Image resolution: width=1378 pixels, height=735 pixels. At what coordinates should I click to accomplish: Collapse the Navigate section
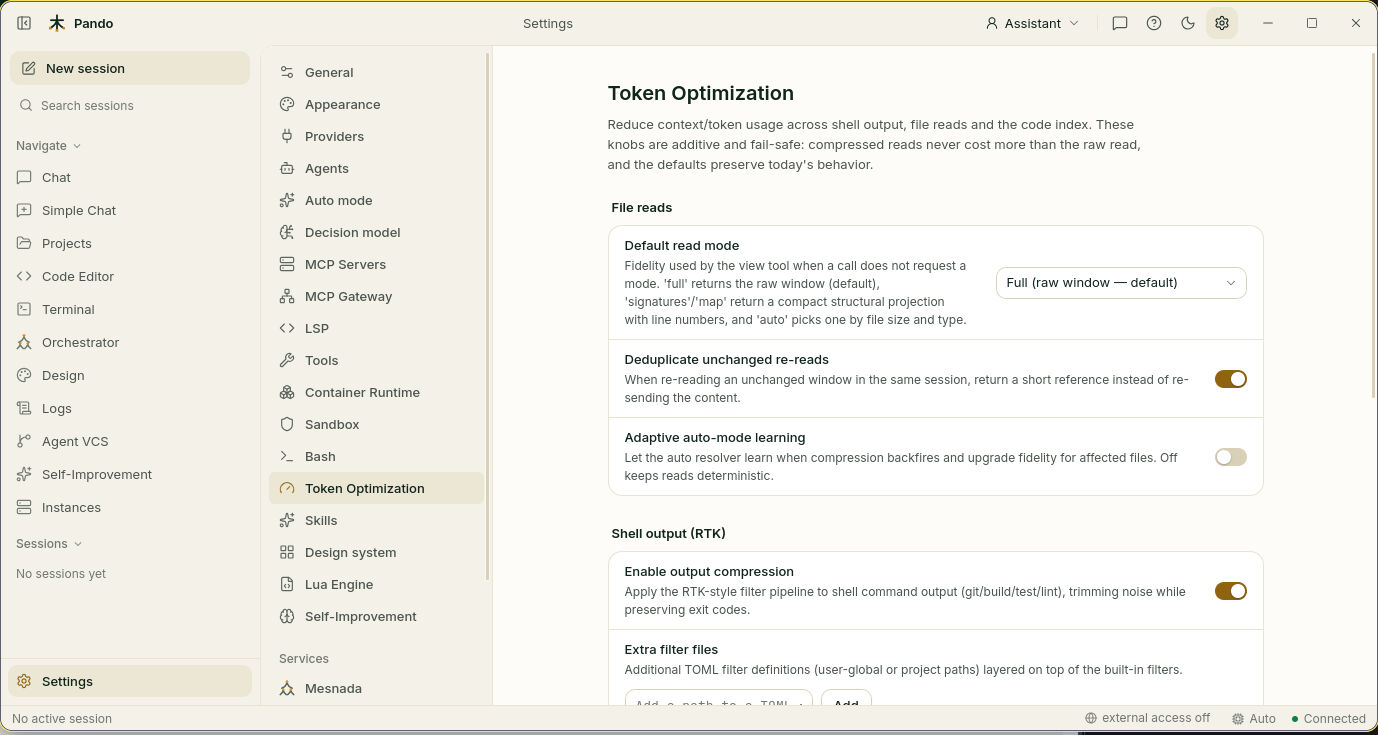point(48,146)
